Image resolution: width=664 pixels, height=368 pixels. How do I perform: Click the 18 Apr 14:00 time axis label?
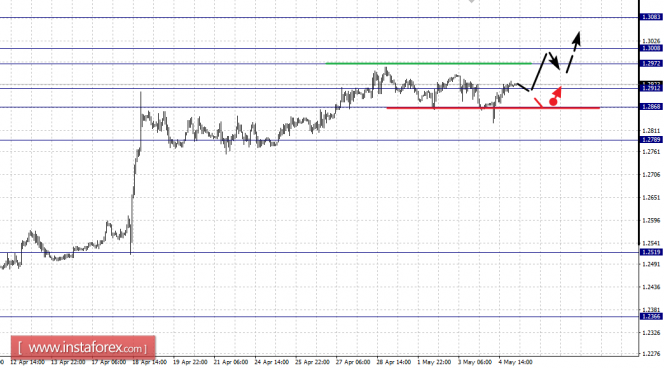[149, 362]
